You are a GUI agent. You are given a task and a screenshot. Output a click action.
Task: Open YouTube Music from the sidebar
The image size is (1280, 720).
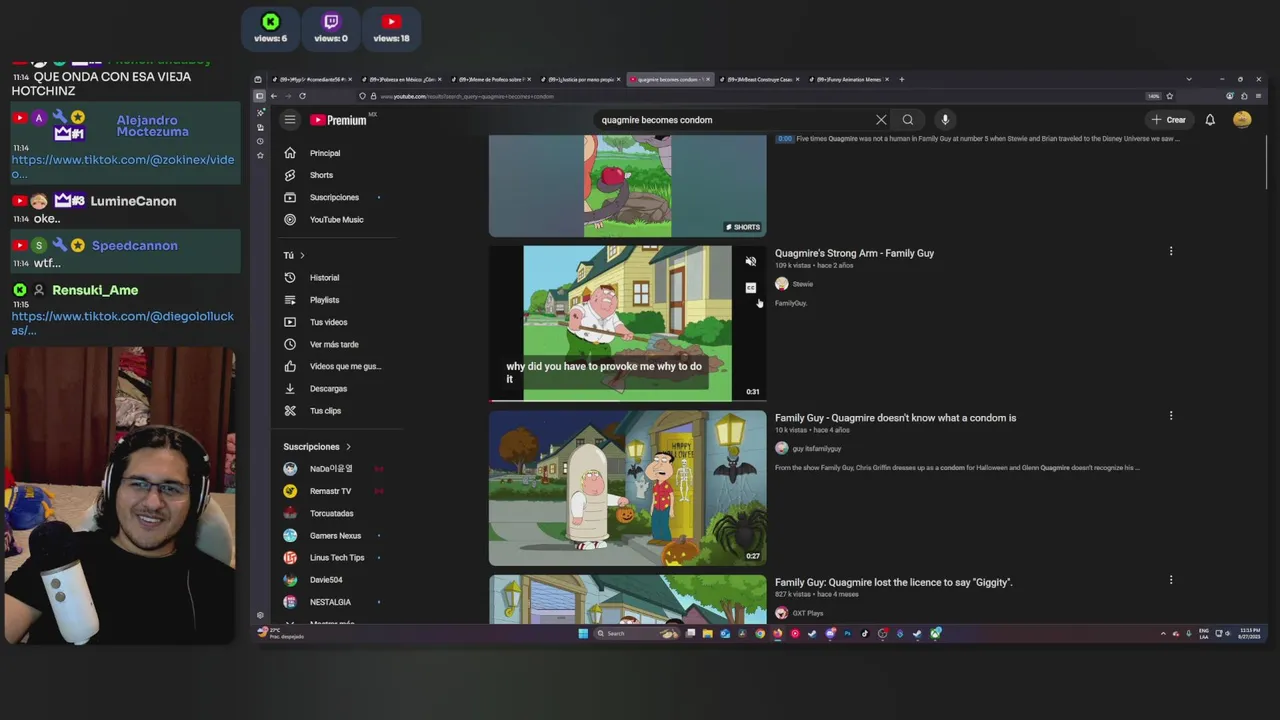[x=335, y=219]
